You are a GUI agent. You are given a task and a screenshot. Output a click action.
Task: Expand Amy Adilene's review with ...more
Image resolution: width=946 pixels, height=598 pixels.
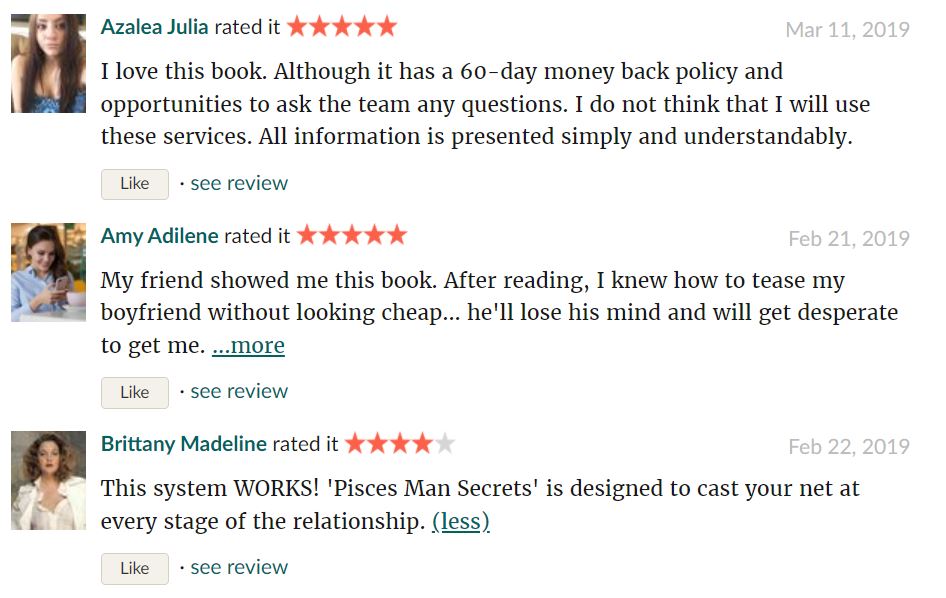click(x=248, y=346)
